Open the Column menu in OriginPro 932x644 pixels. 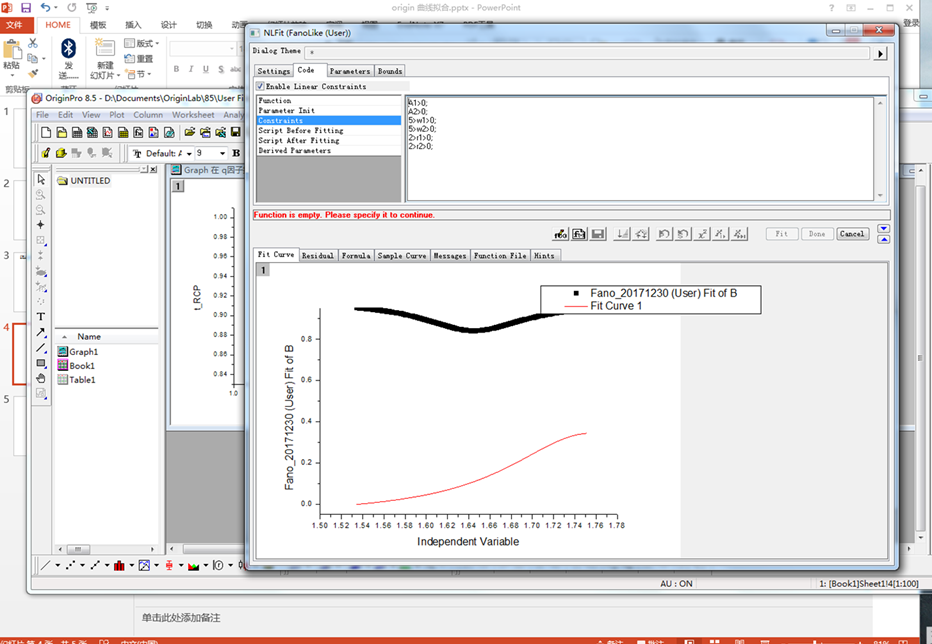[148, 115]
